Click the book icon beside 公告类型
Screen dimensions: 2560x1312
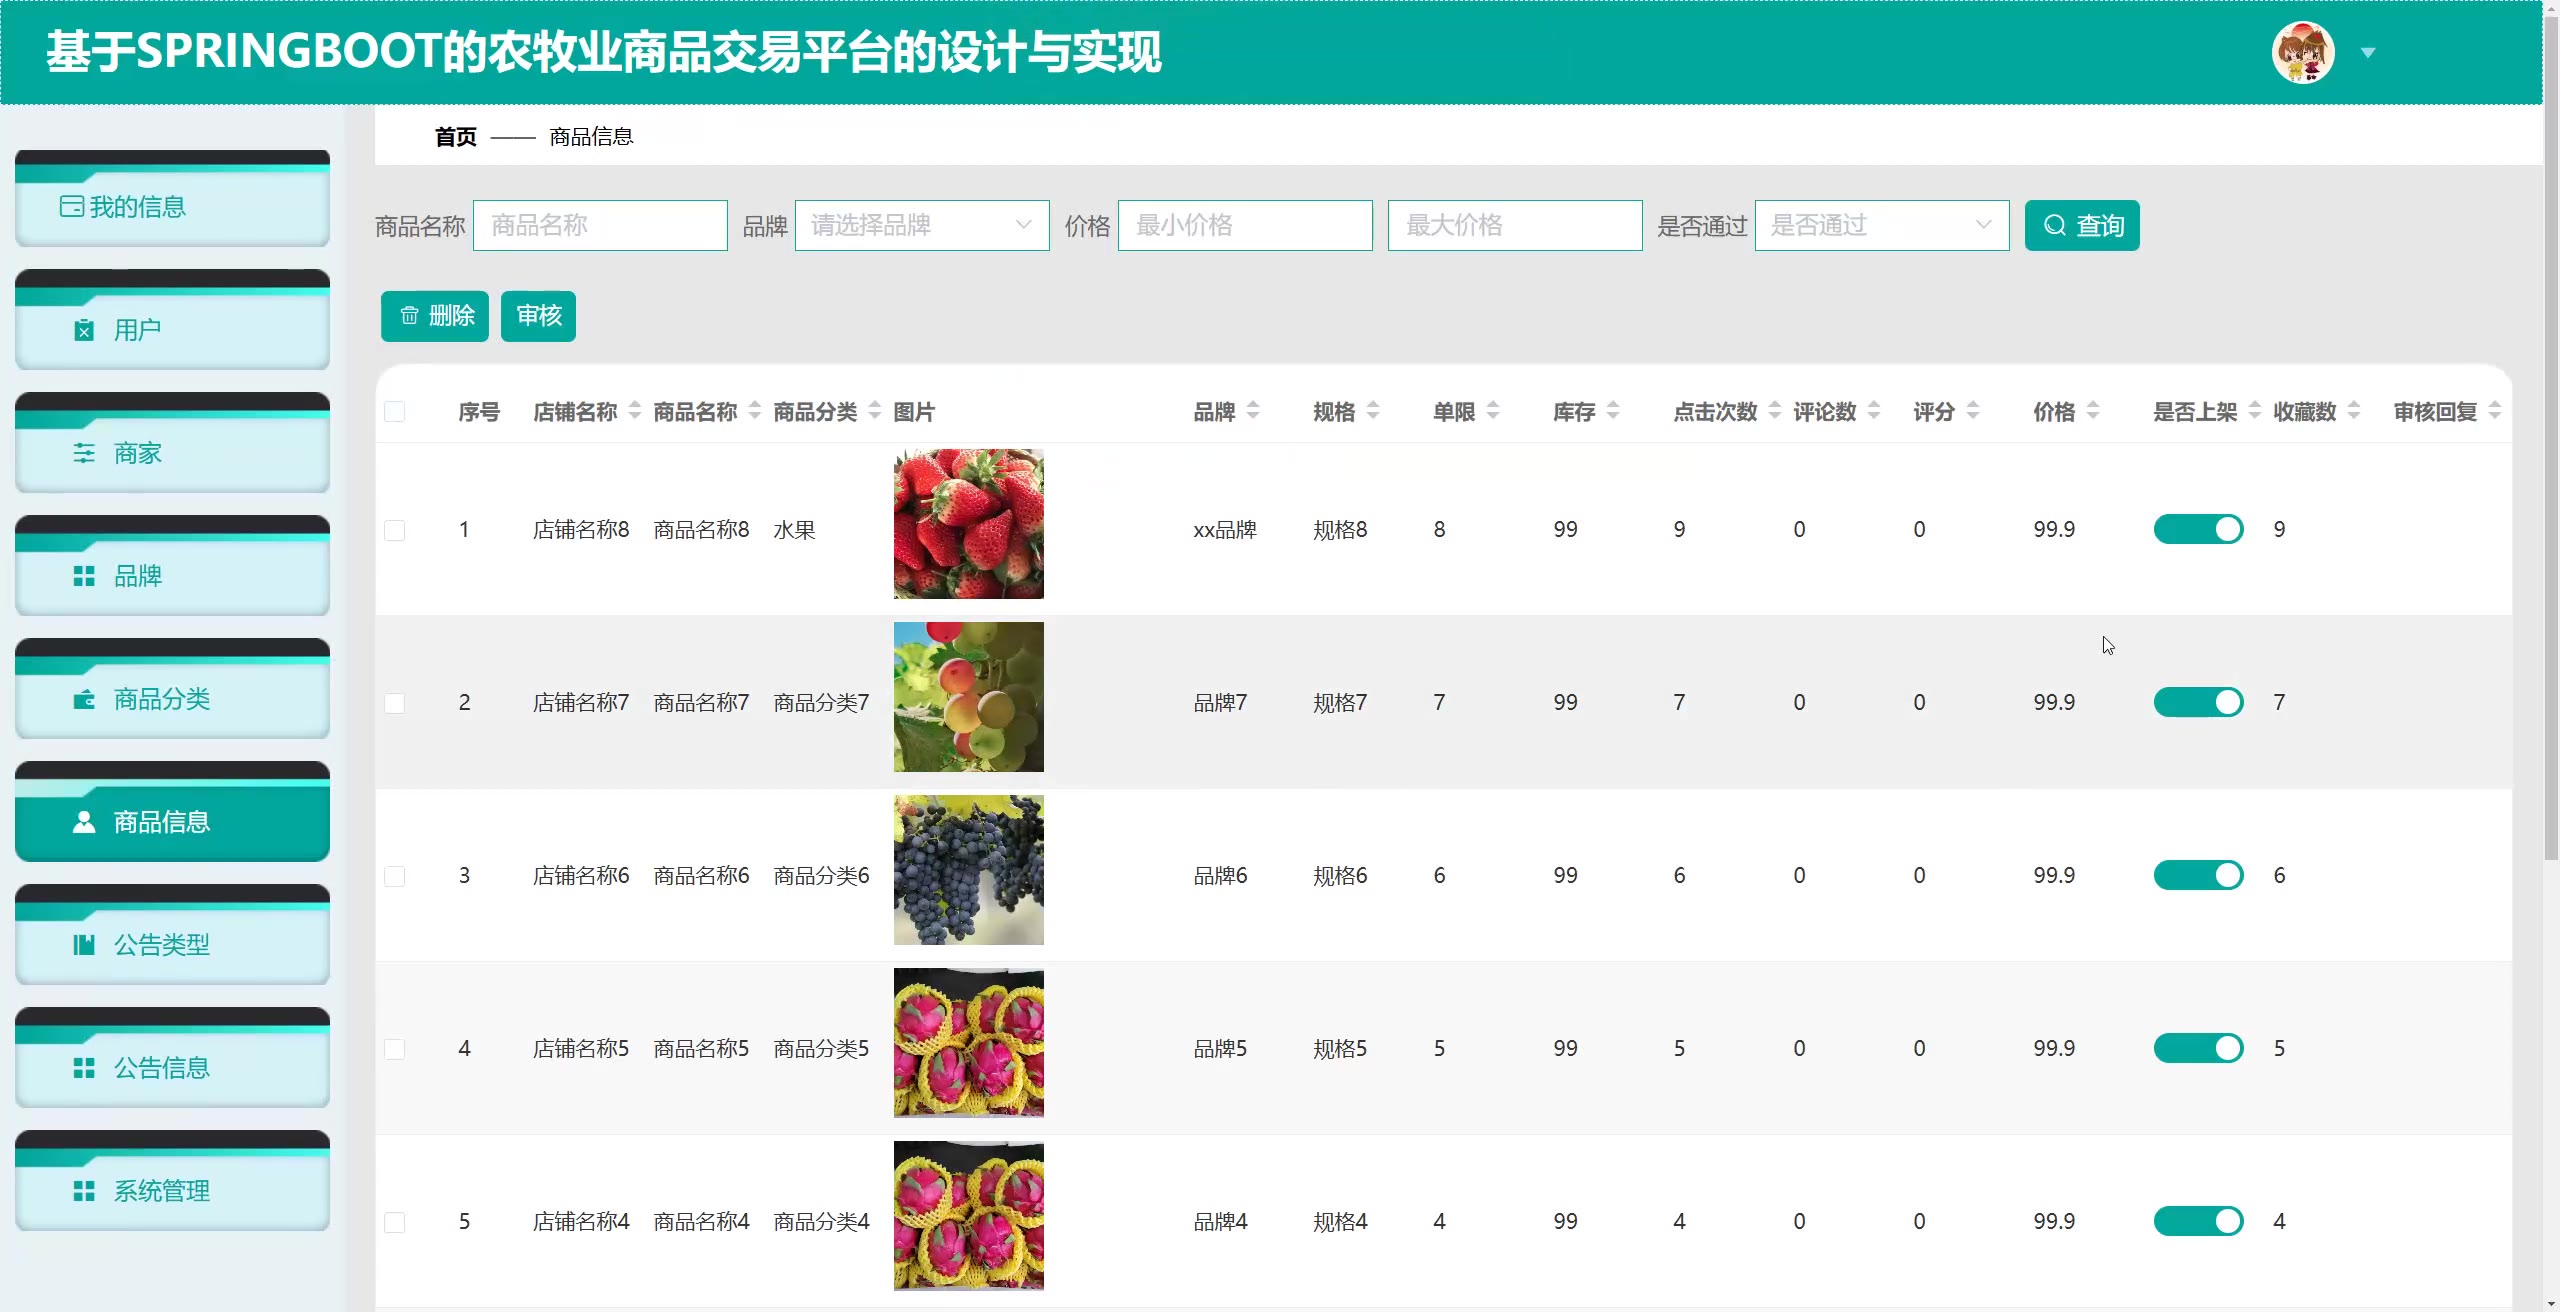click(x=84, y=945)
